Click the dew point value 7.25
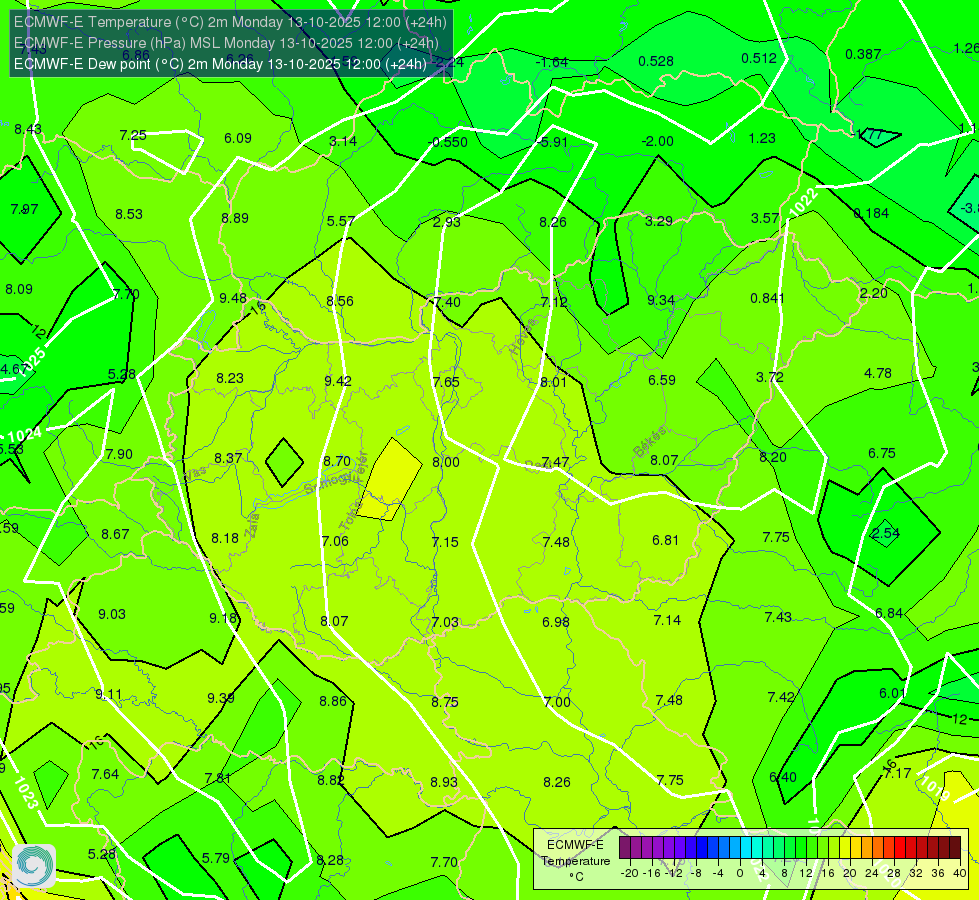This screenshot has height=900, width=979. (133, 136)
